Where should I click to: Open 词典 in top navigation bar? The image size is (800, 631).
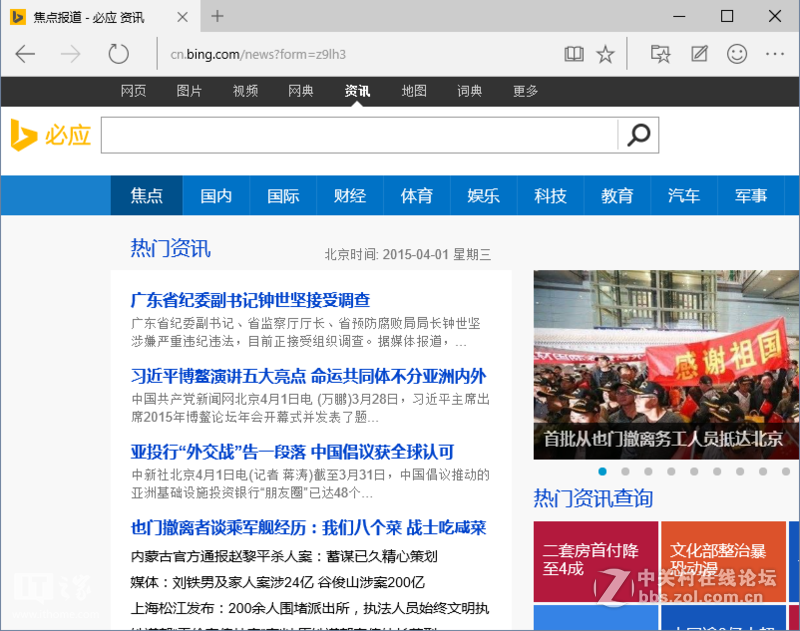pyautogui.click(x=469, y=91)
